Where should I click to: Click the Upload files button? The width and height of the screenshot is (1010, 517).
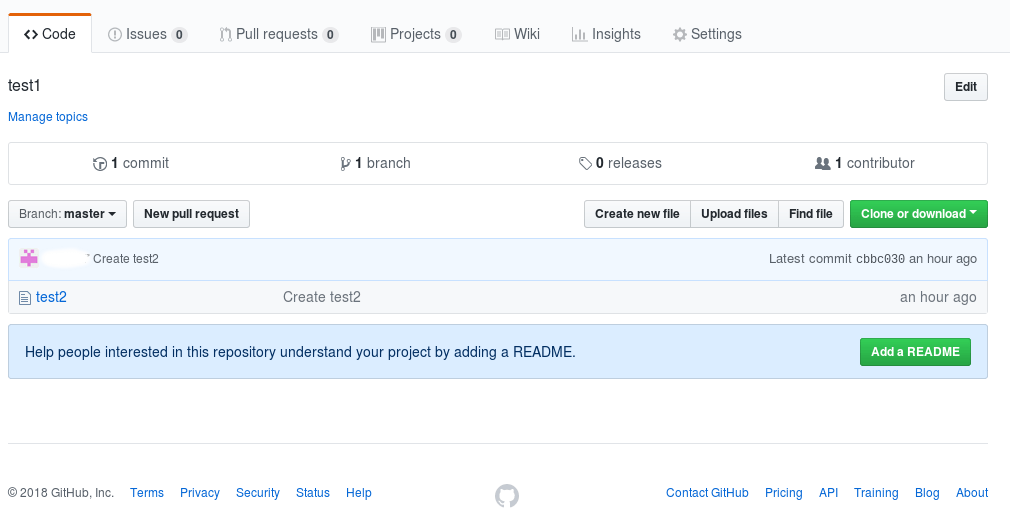click(734, 214)
